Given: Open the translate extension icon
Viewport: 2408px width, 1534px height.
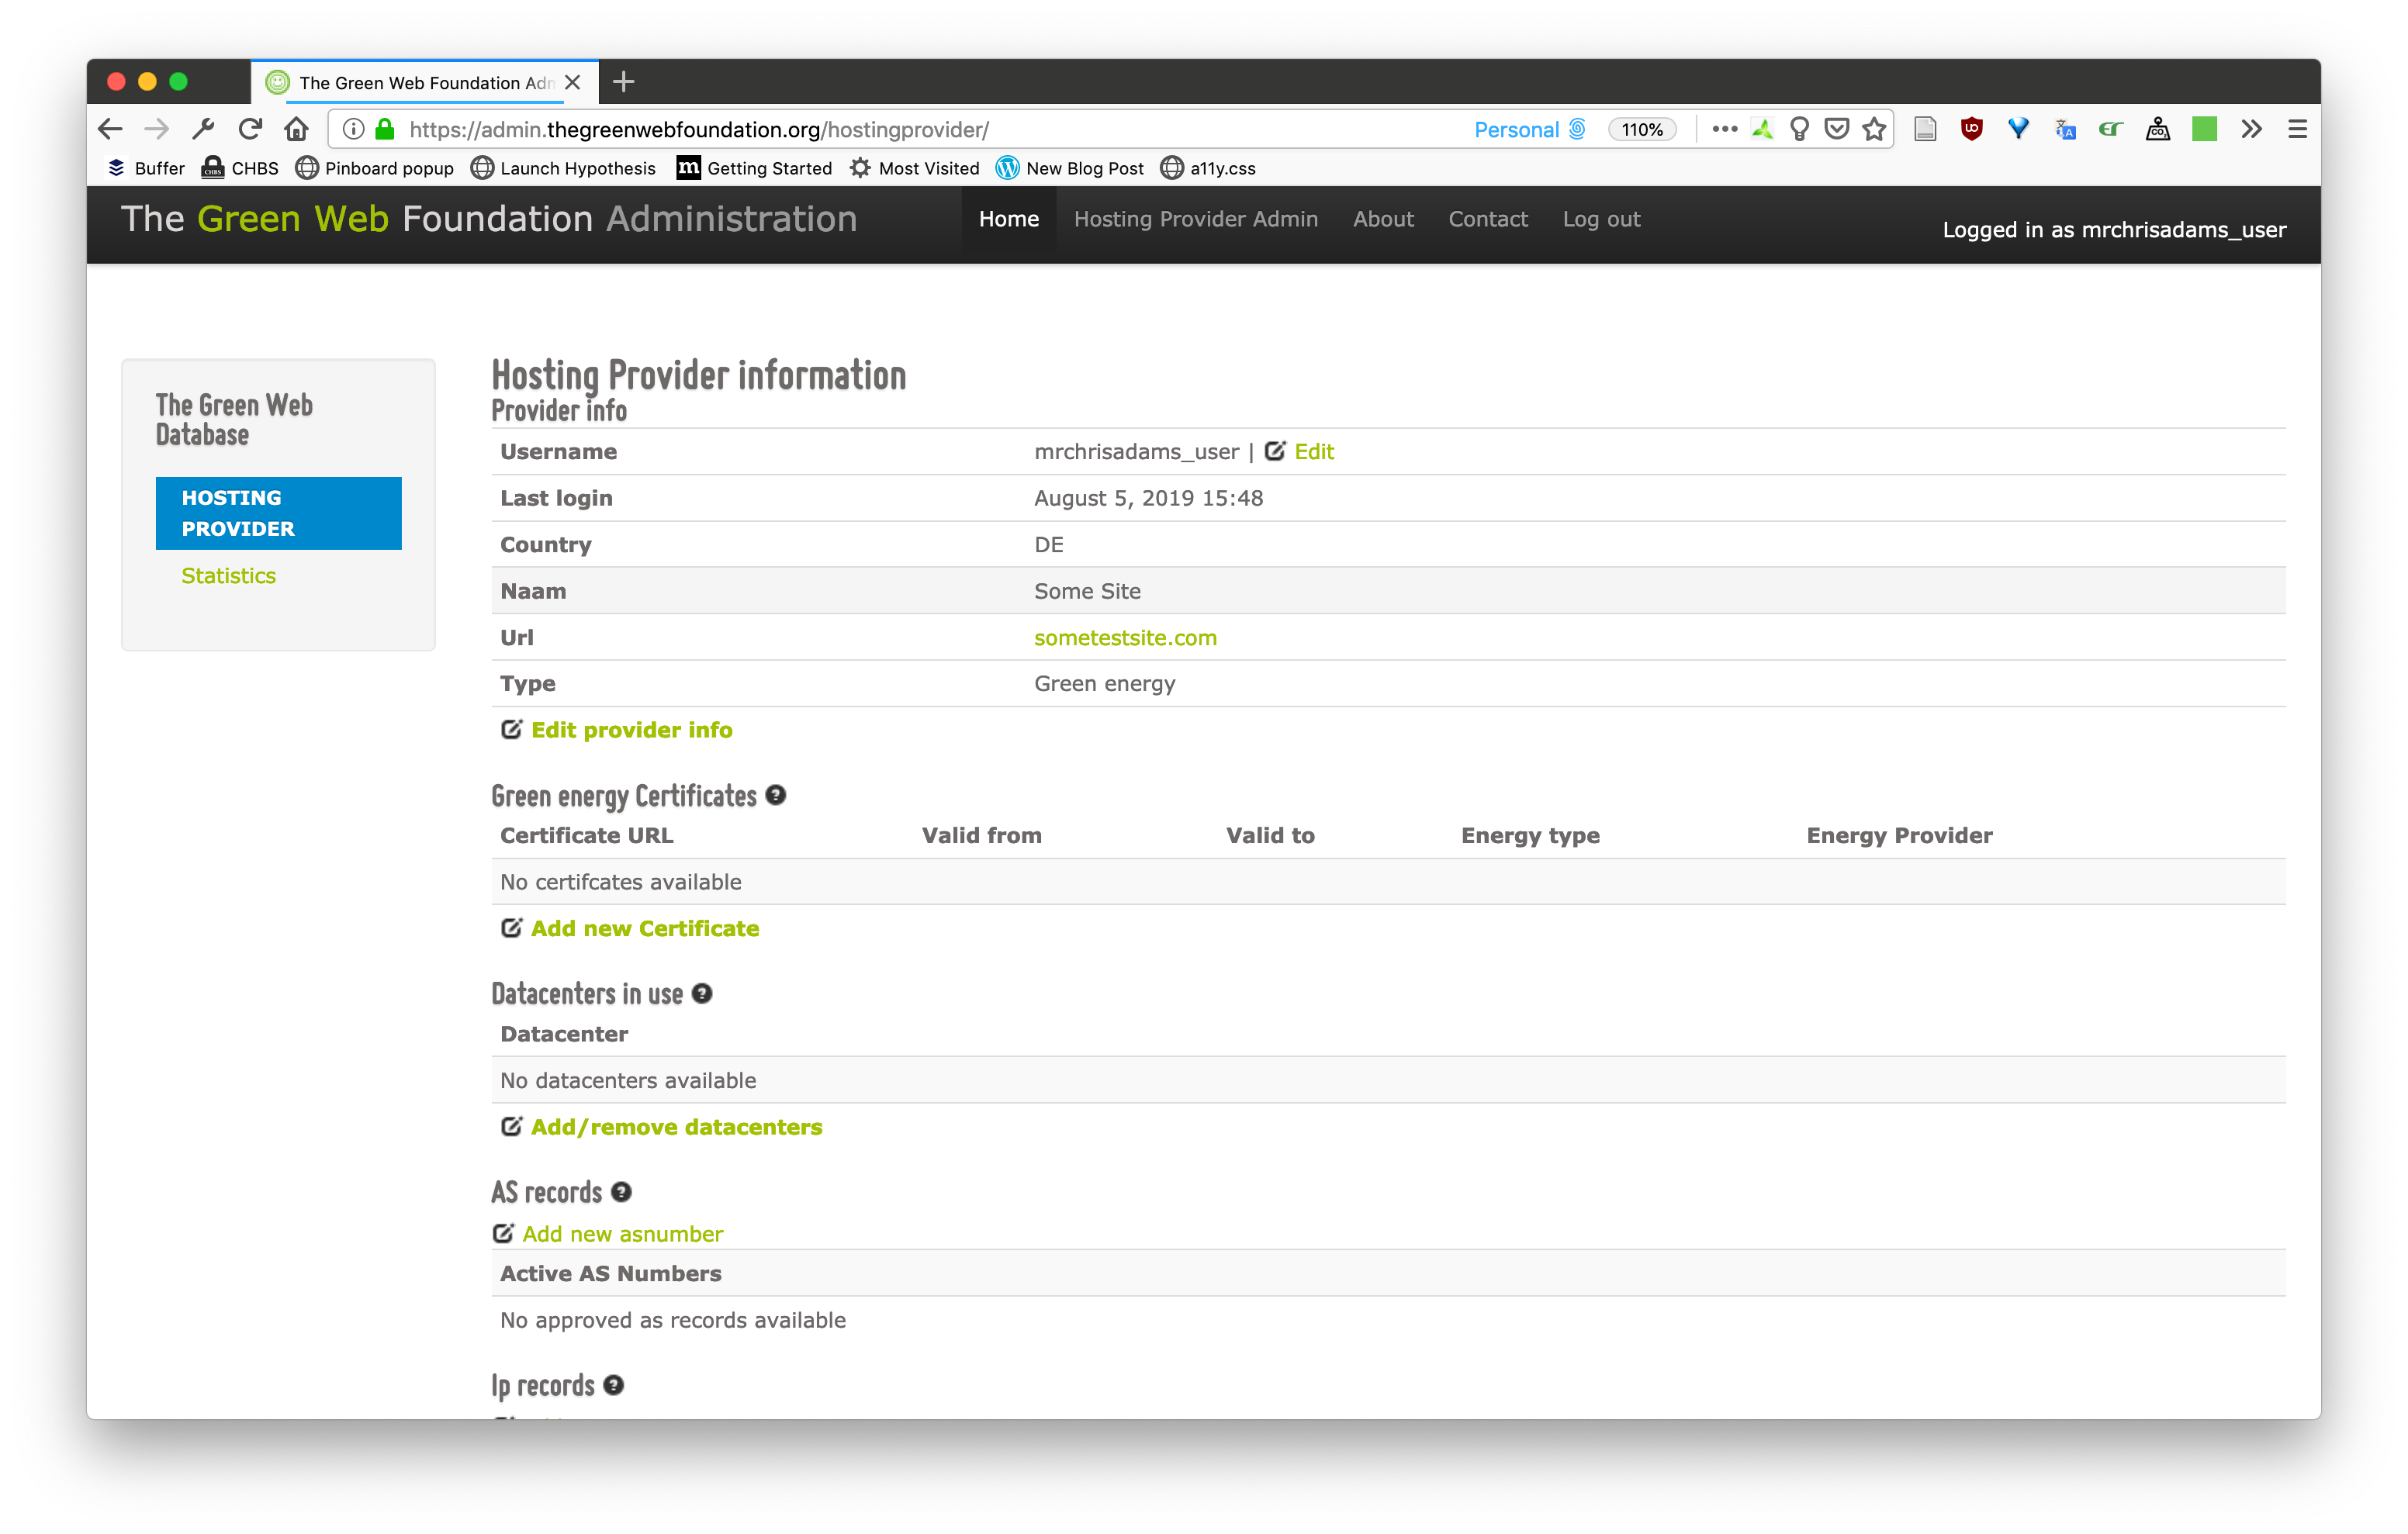Looking at the screenshot, I should [2065, 129].
